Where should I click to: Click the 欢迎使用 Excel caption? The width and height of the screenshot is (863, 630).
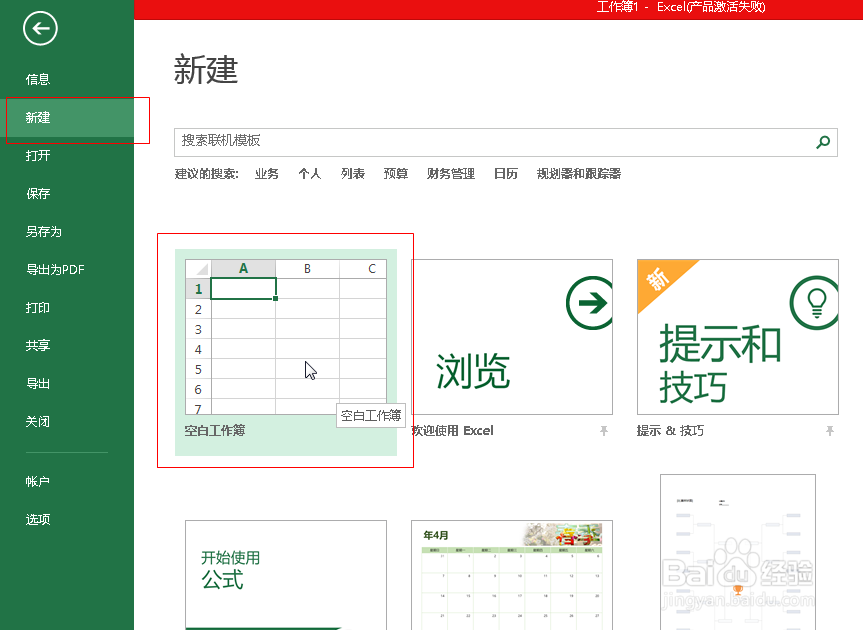point(452,431)
